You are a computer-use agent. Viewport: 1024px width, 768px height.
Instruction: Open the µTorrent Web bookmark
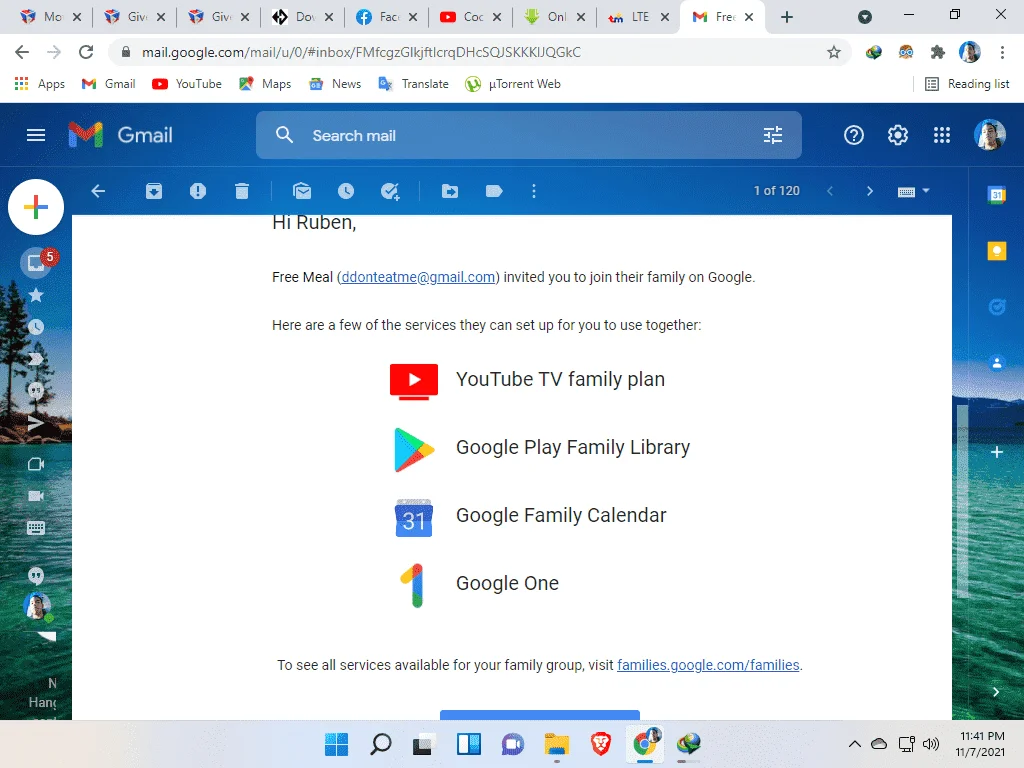pos(513,84)
